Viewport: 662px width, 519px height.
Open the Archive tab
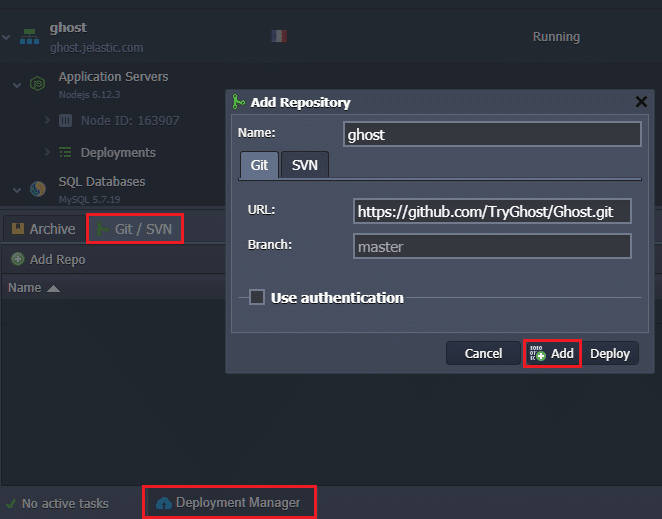click(44, 229)
